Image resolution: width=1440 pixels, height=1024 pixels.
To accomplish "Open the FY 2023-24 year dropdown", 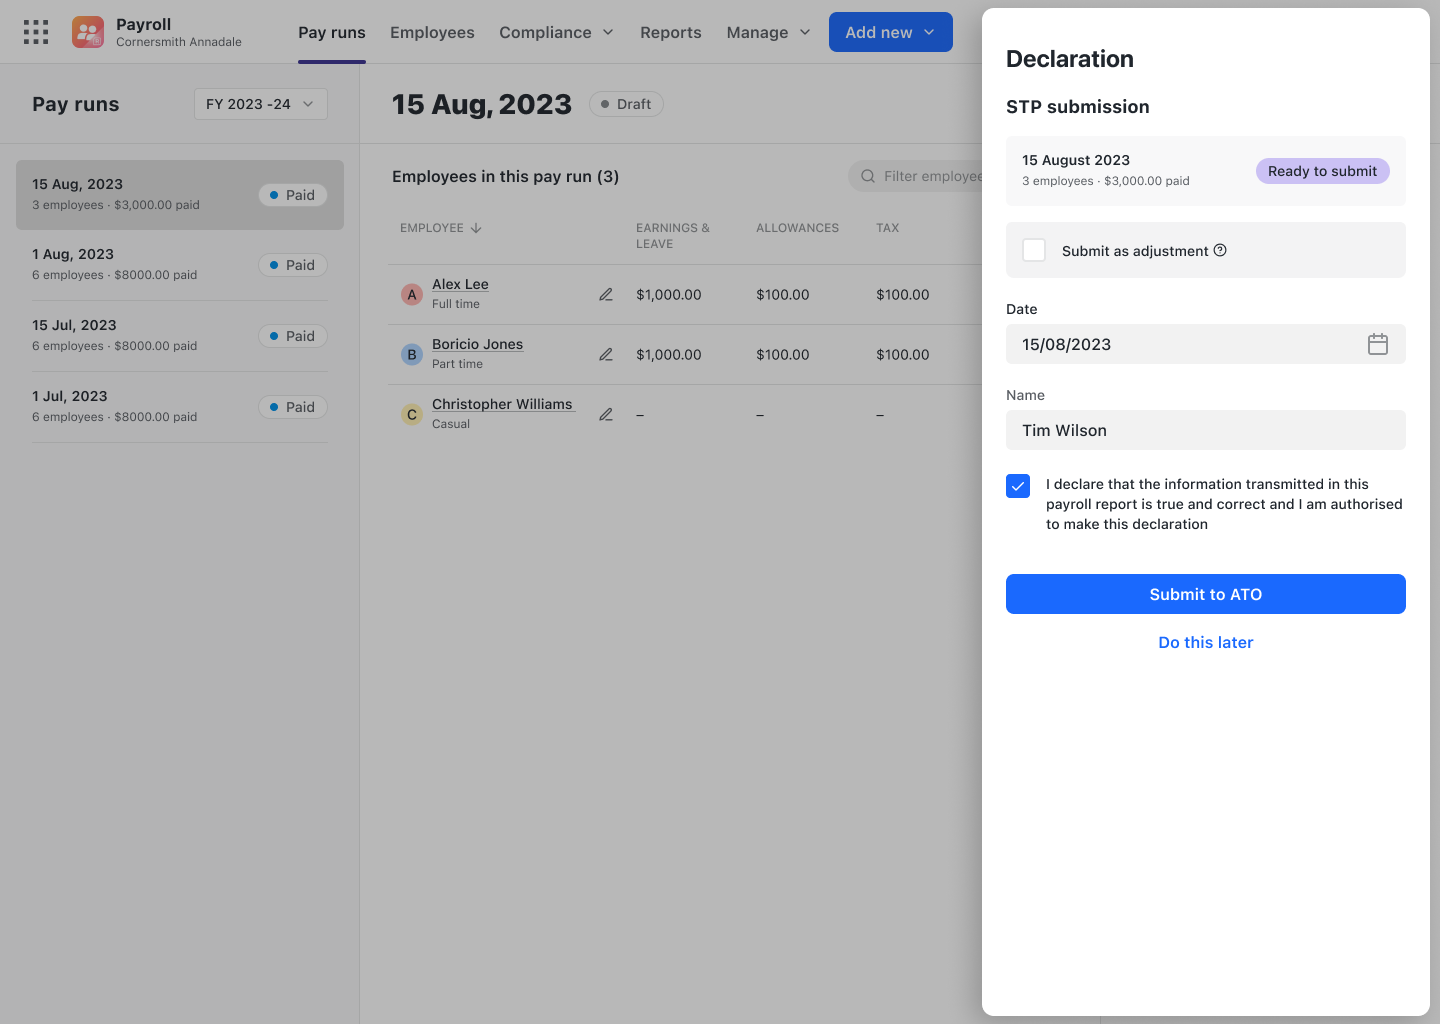I will point(260,104).
